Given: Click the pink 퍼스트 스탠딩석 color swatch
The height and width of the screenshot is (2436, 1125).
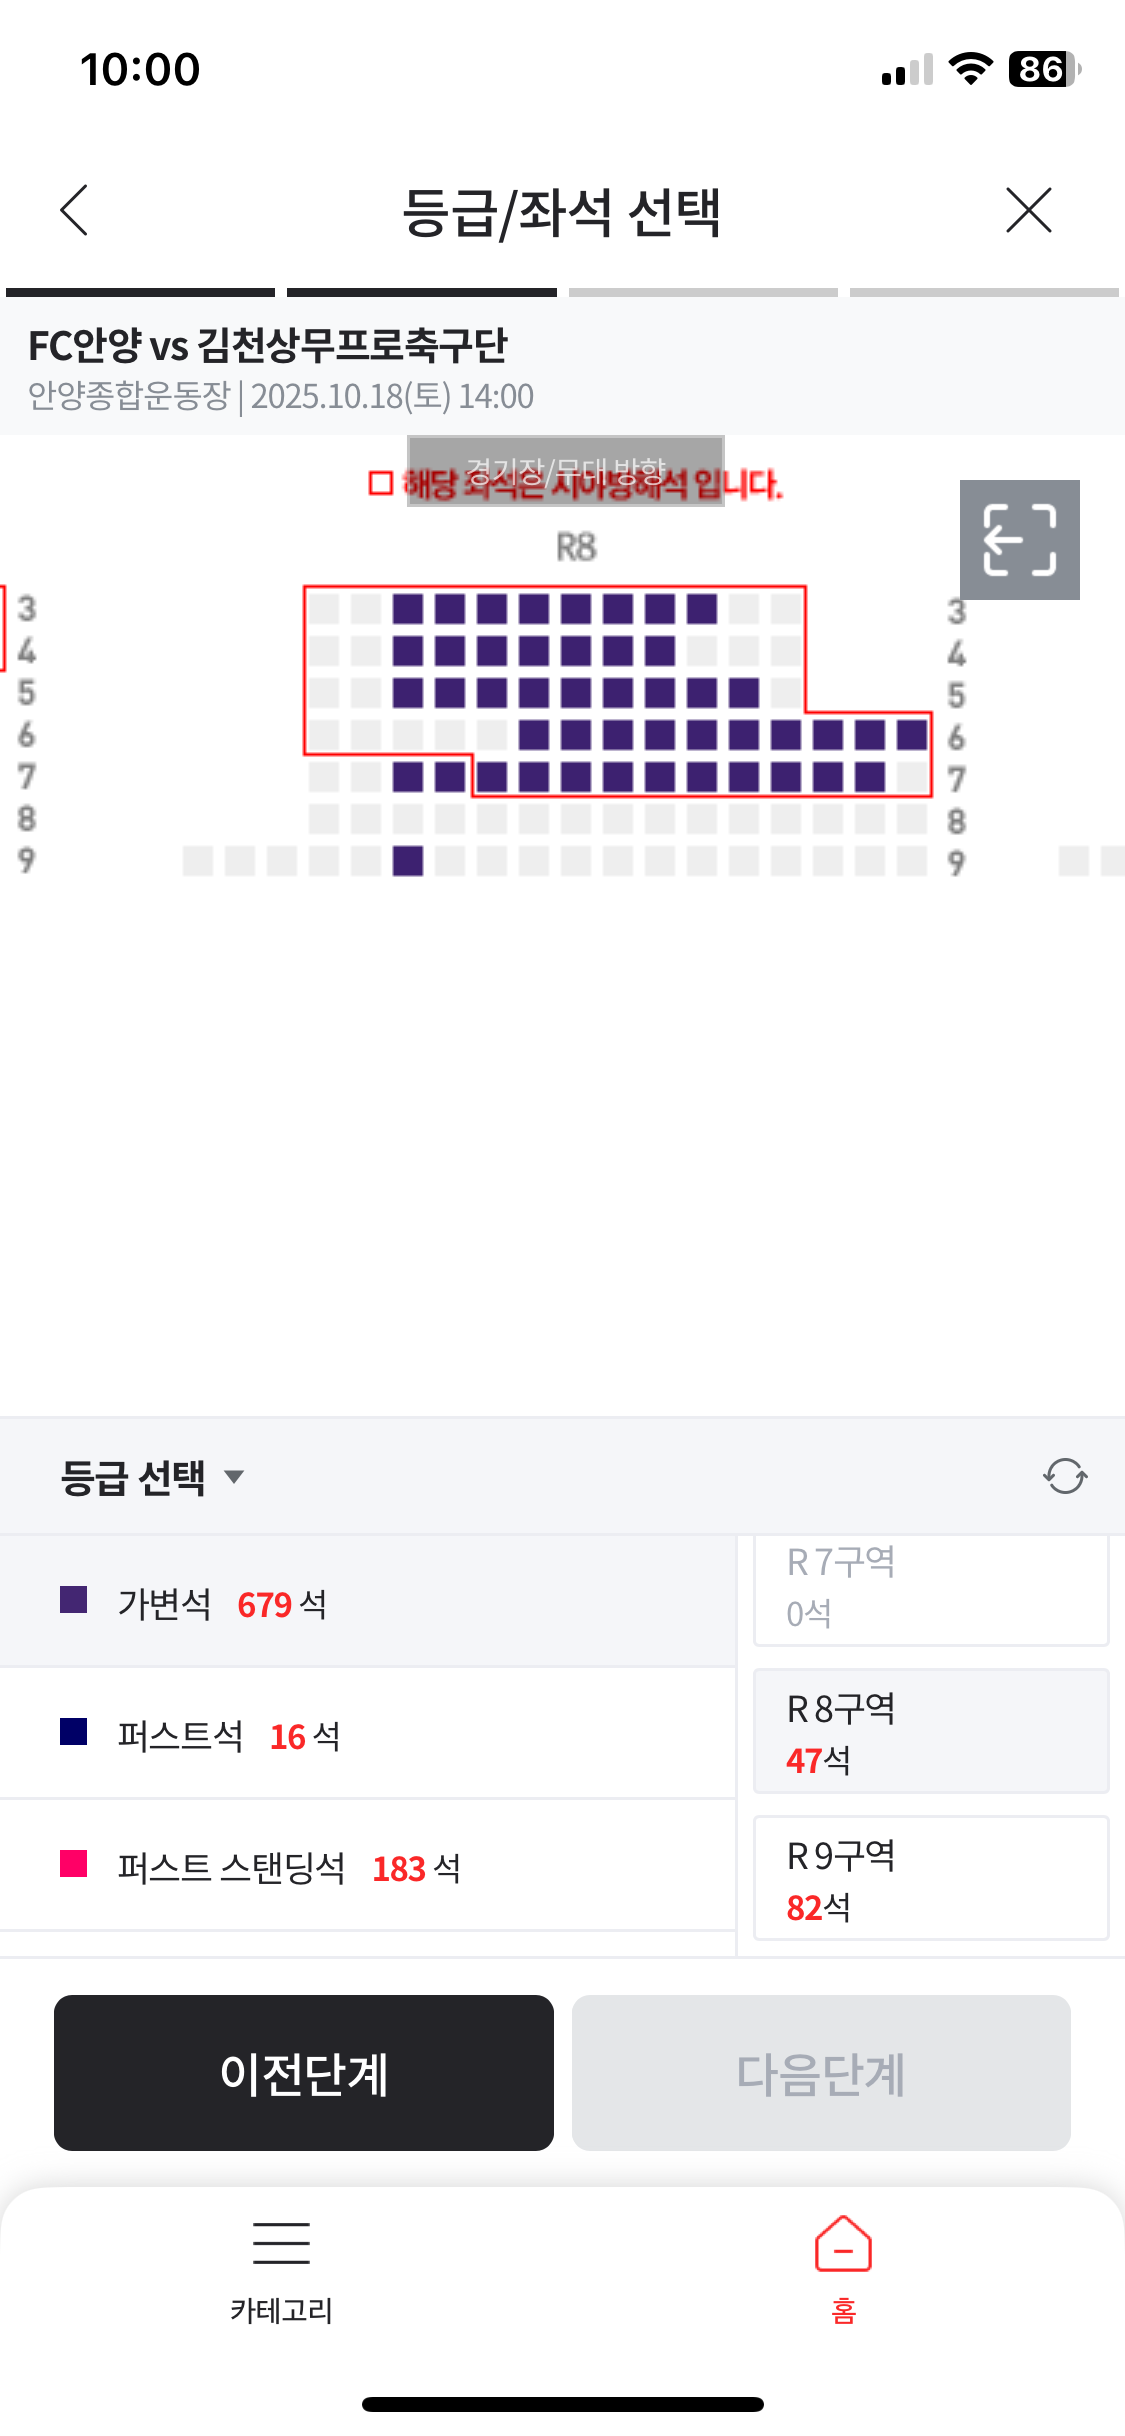Looking at the screenshot, I should point(74,1863).
